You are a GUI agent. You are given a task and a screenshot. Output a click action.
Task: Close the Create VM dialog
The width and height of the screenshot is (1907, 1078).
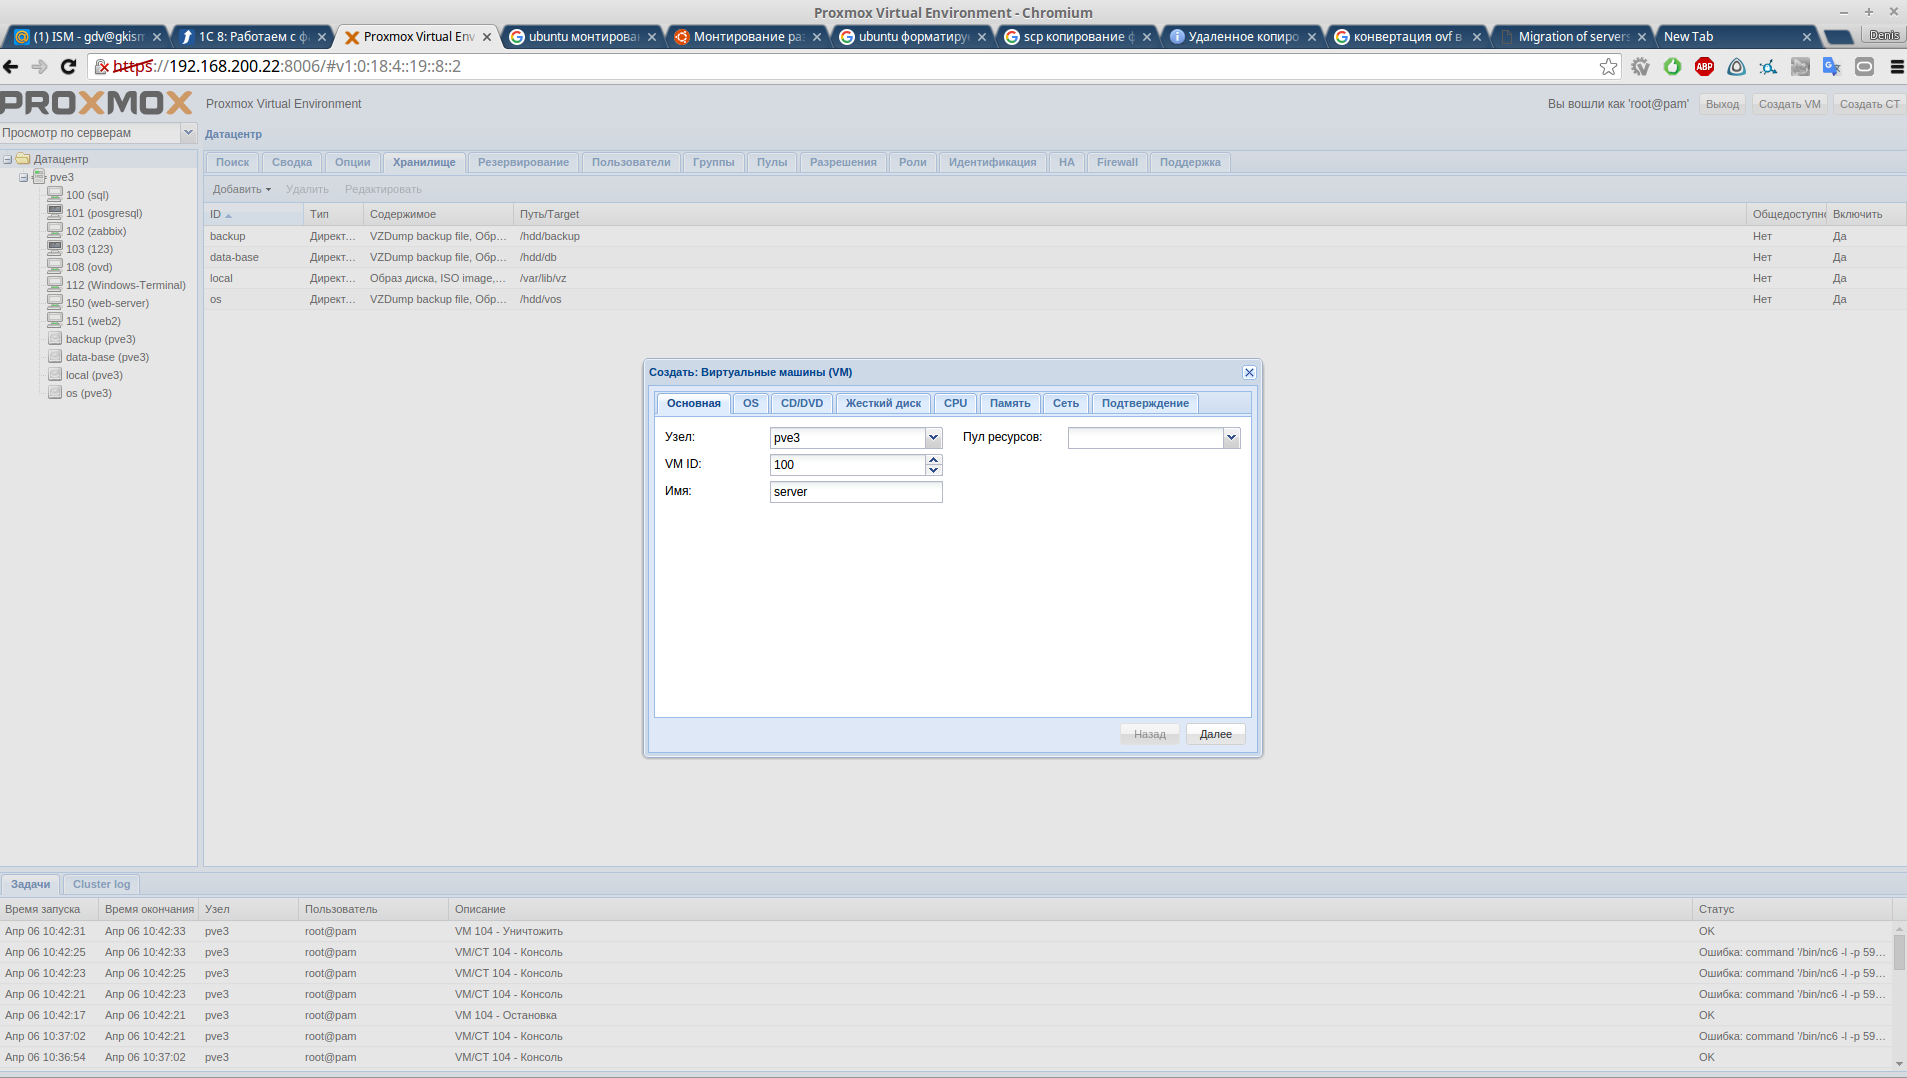click(x=1249, y=372)
